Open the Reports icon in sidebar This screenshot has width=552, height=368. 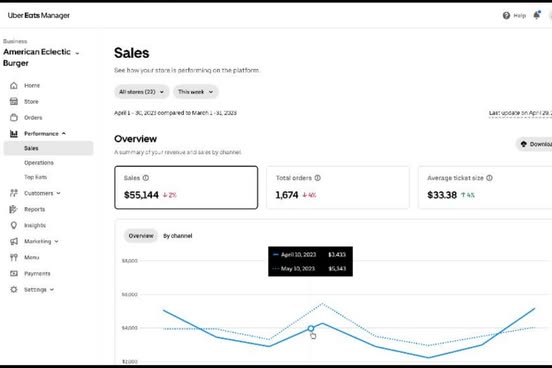tap(14, 209)
